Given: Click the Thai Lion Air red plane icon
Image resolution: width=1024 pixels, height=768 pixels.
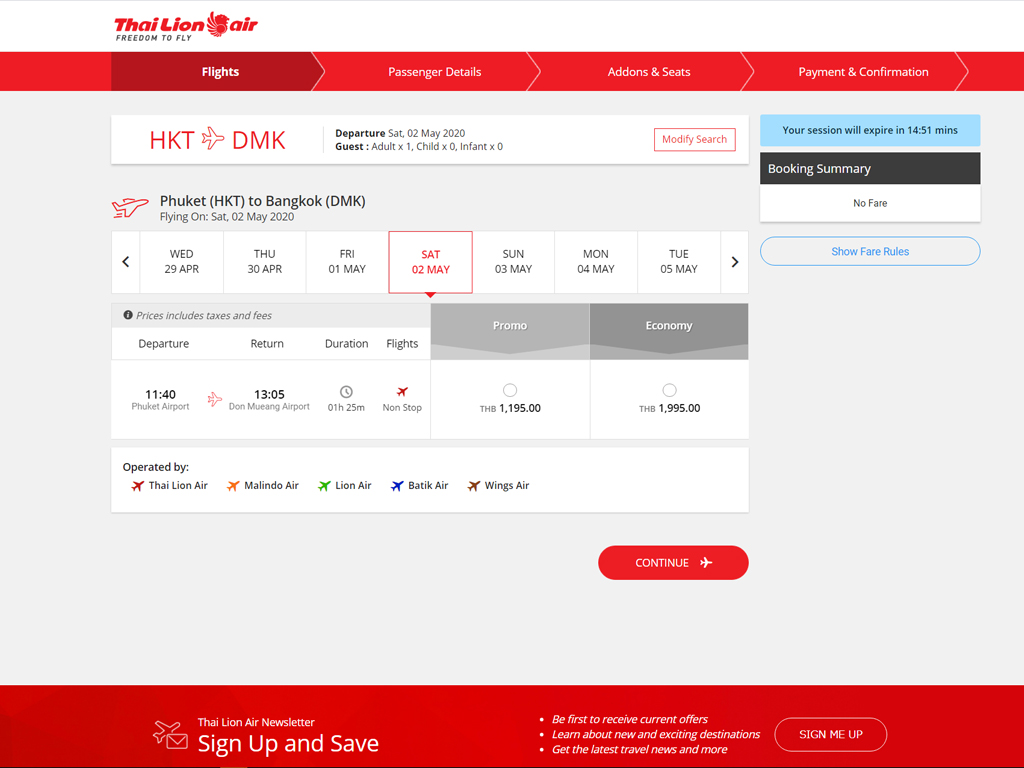Looking at the screenshot, I should click(x=137, y=486).
